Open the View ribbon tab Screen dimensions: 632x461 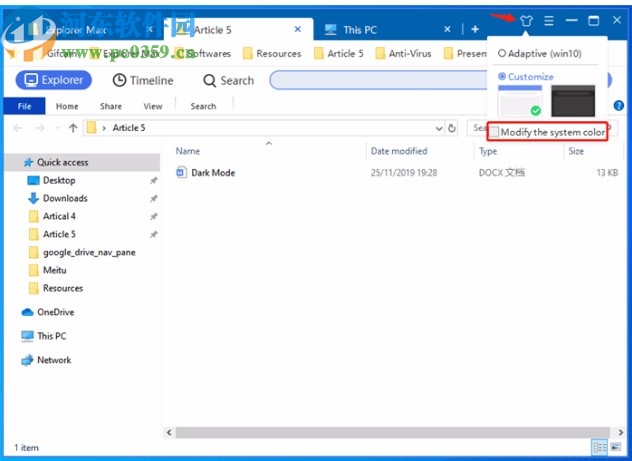[153, 106]
